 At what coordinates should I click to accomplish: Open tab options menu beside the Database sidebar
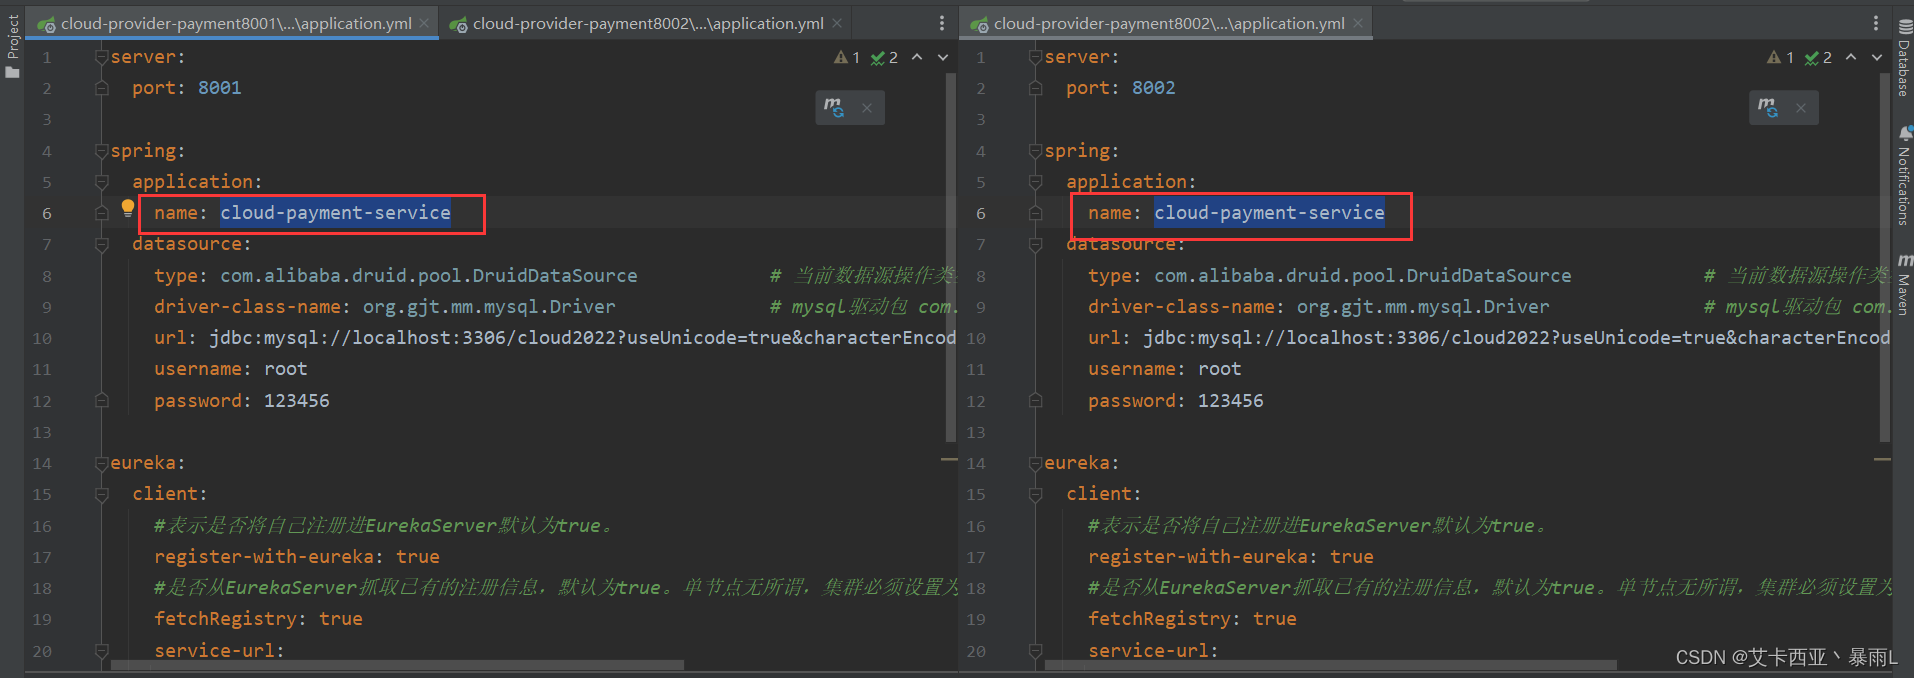pos(1875,23)
